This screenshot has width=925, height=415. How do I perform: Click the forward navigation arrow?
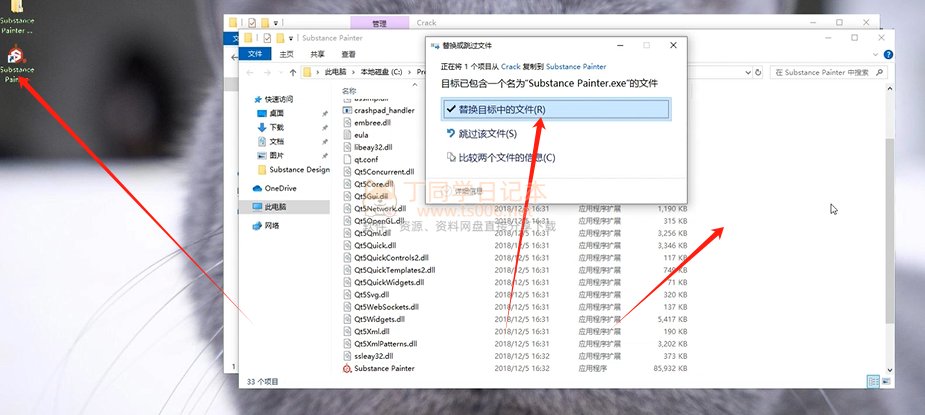pyautogui.click(x=267, y=73)
